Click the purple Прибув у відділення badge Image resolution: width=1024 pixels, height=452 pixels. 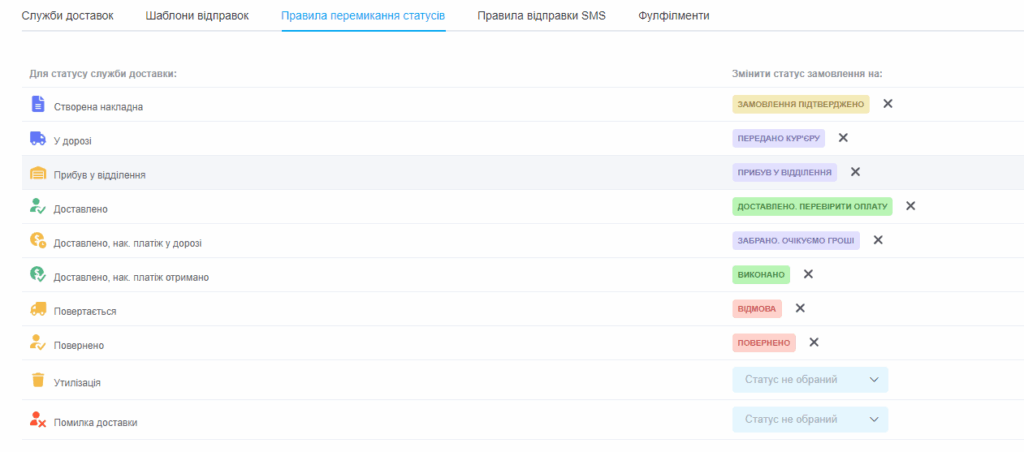coord(784,172)
